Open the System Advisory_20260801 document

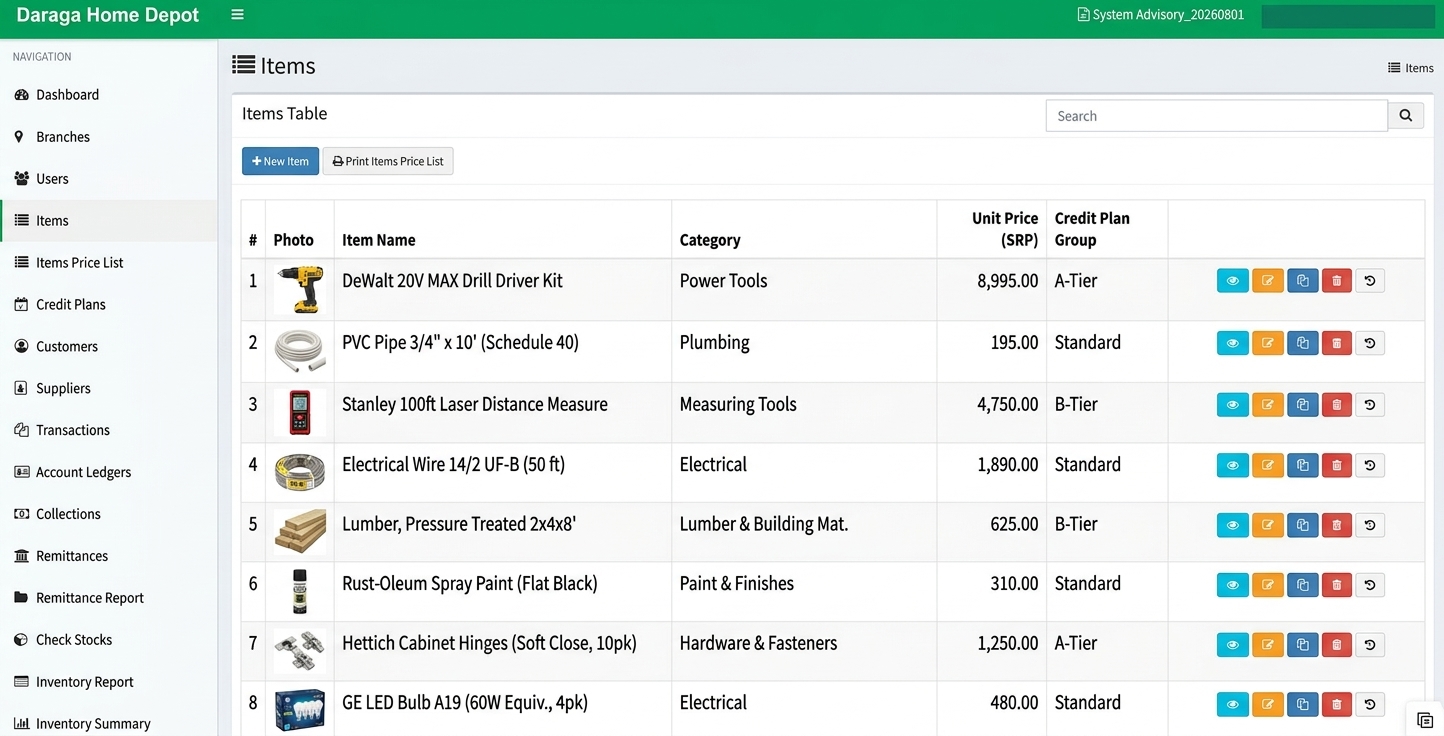[1160, 15]
